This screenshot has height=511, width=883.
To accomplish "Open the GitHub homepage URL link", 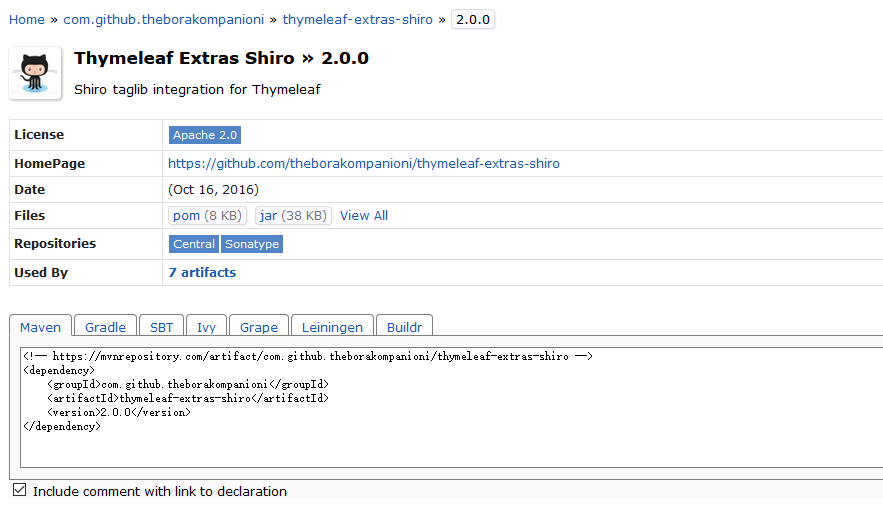I will point(364,163).
